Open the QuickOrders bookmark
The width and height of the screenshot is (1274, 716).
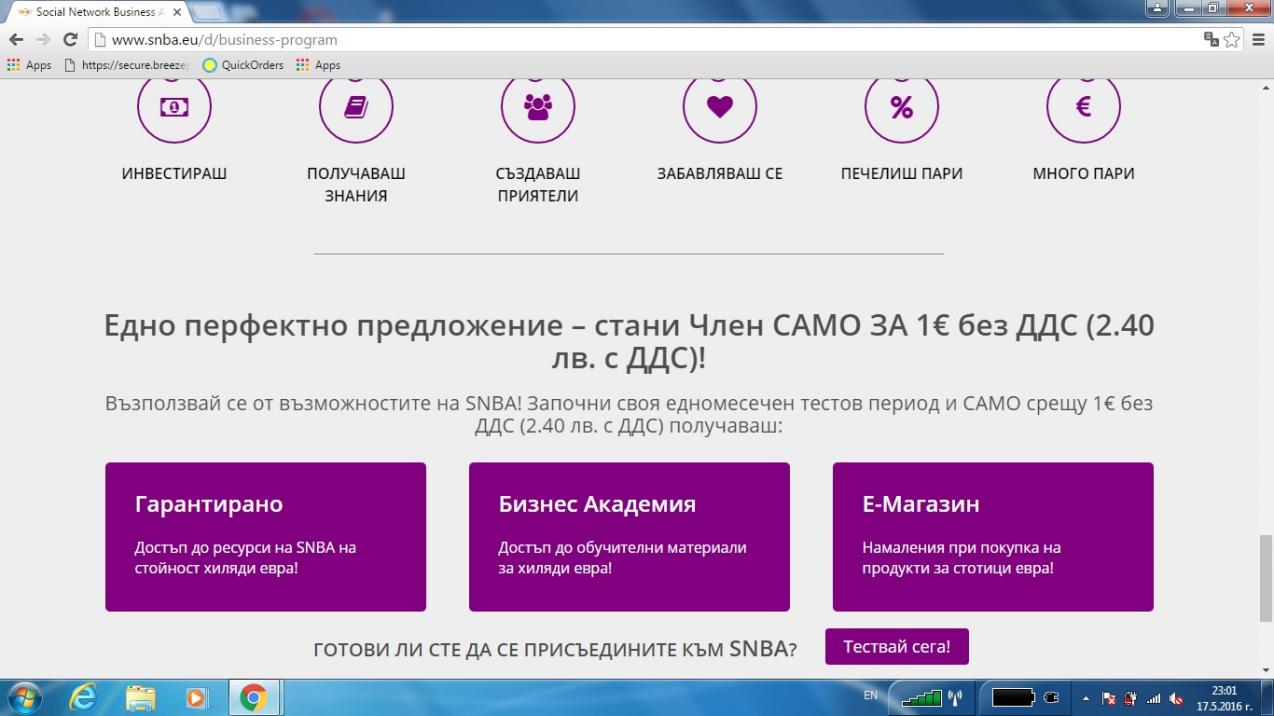coord(243,65)
